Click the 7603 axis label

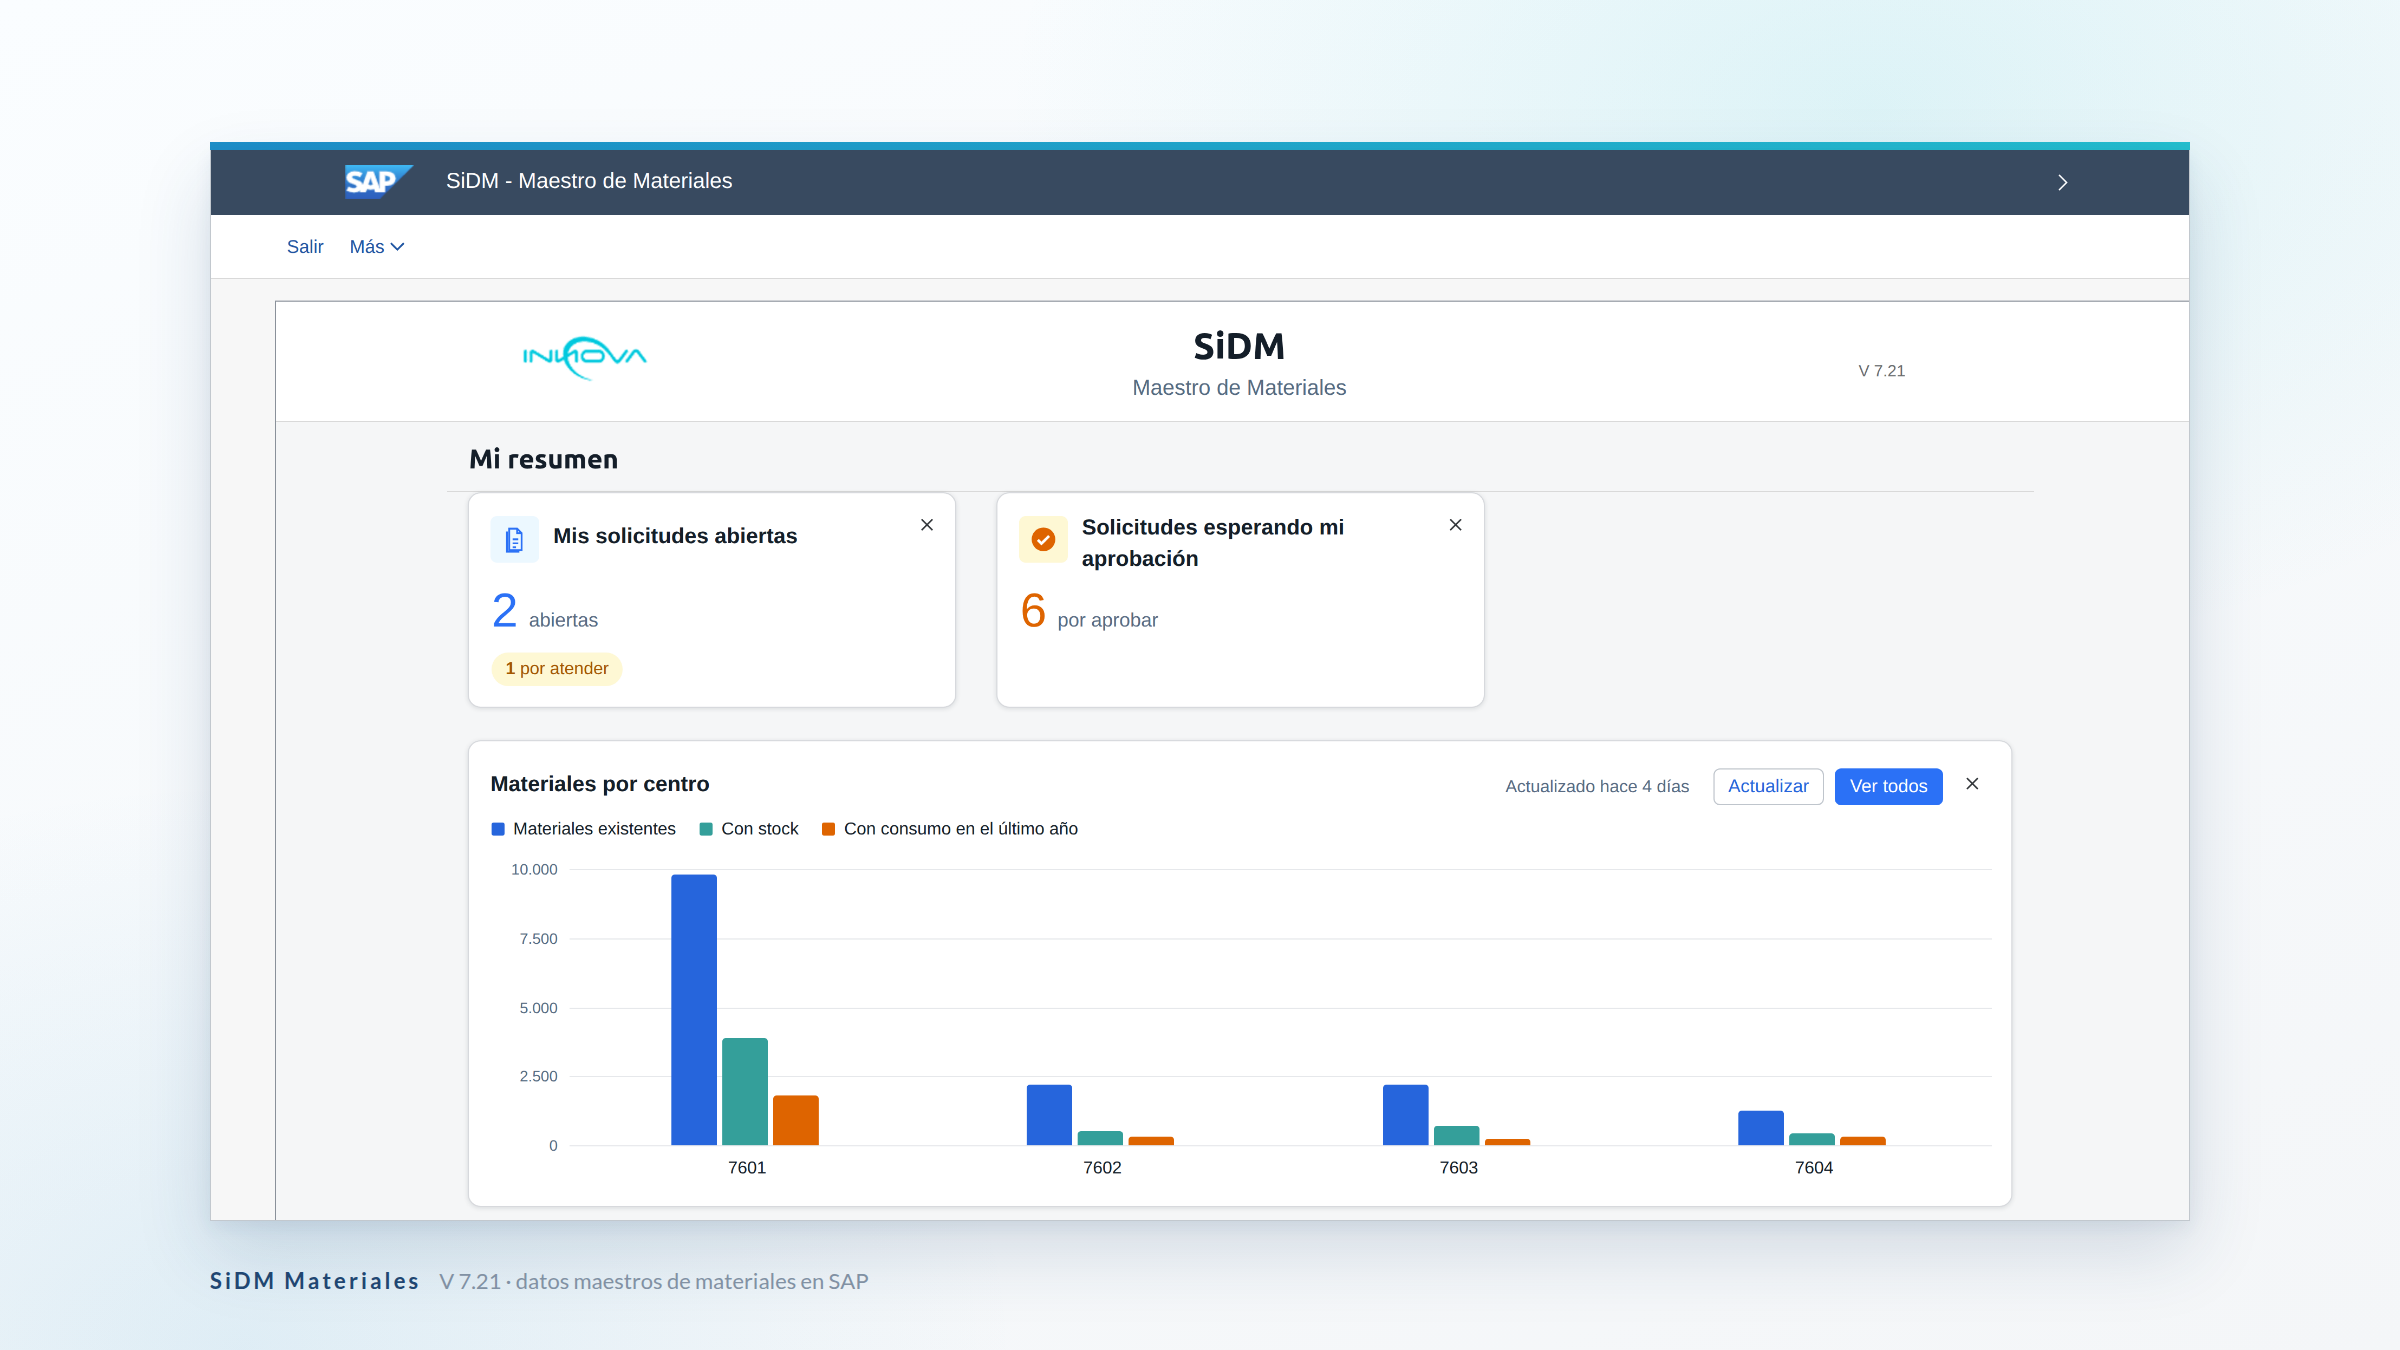(1458, 1168)
